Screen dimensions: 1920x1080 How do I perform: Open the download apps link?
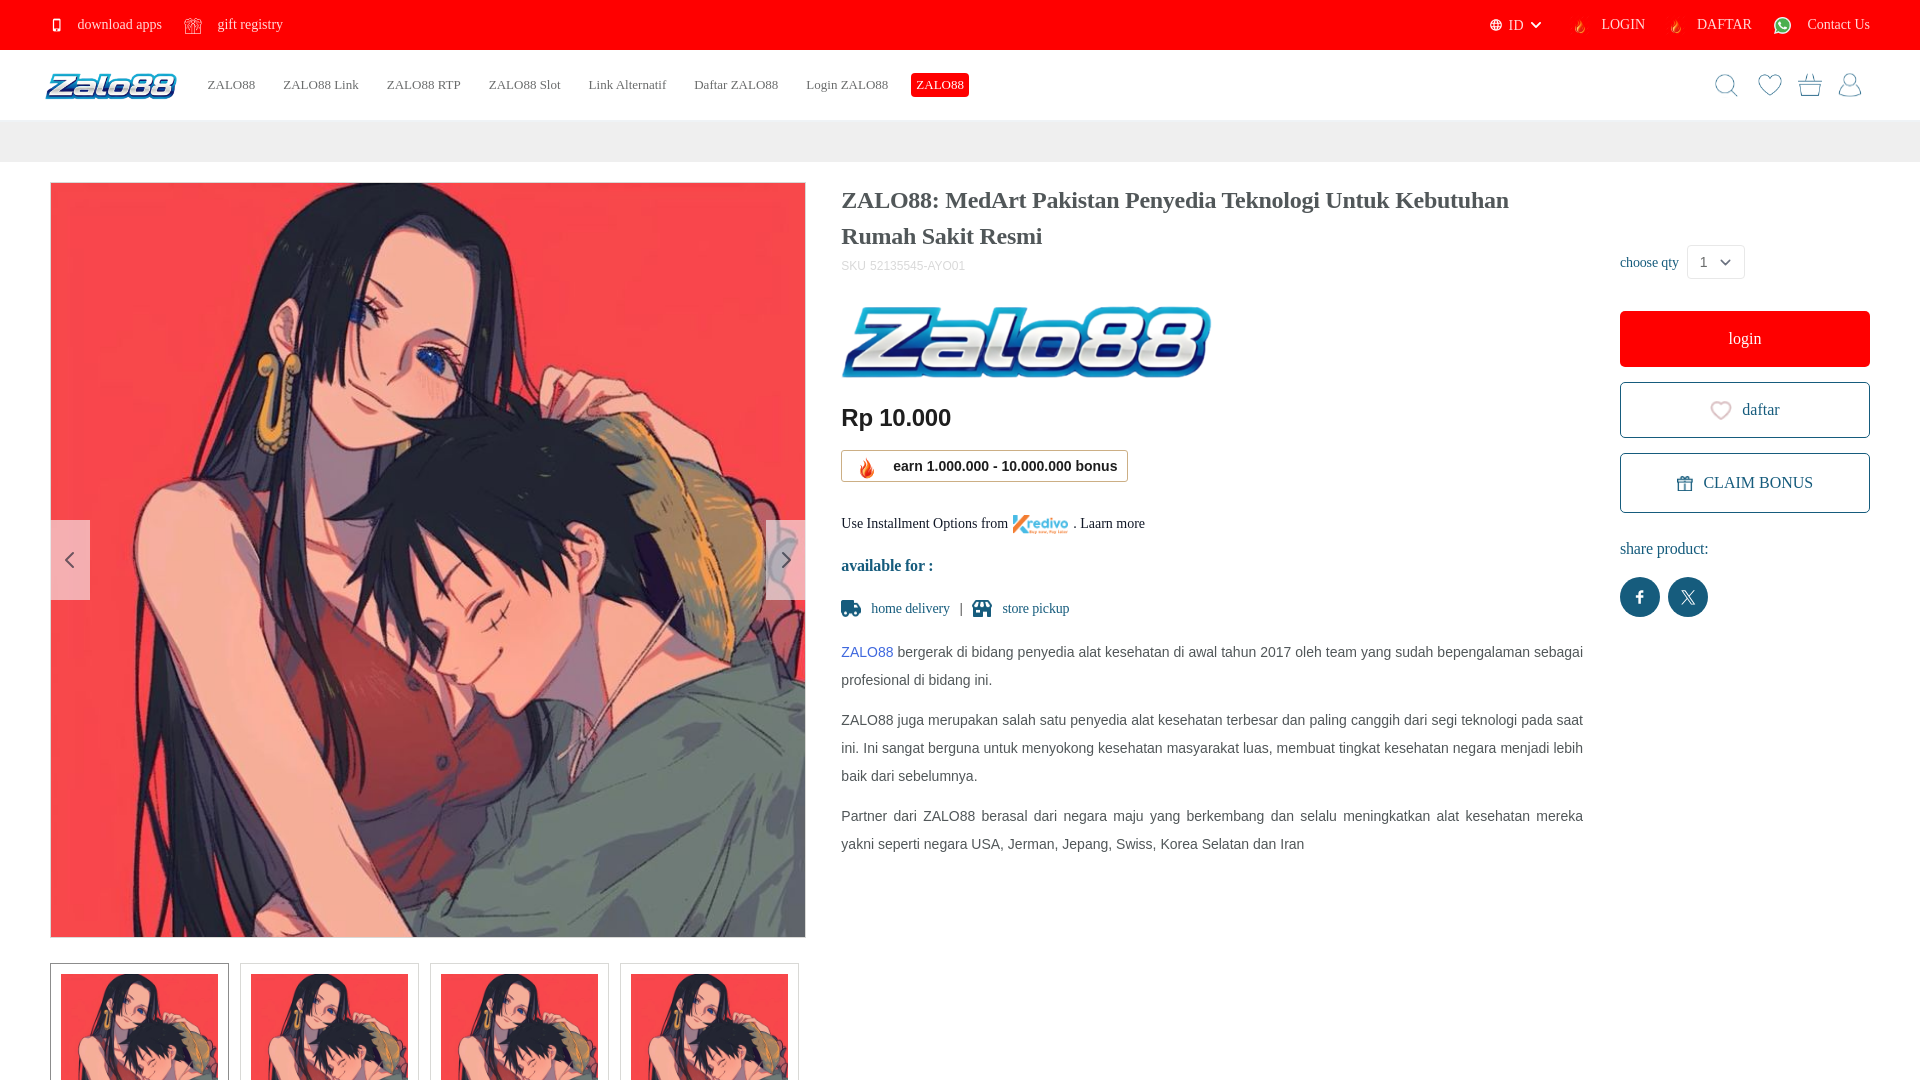pos(107,25)
